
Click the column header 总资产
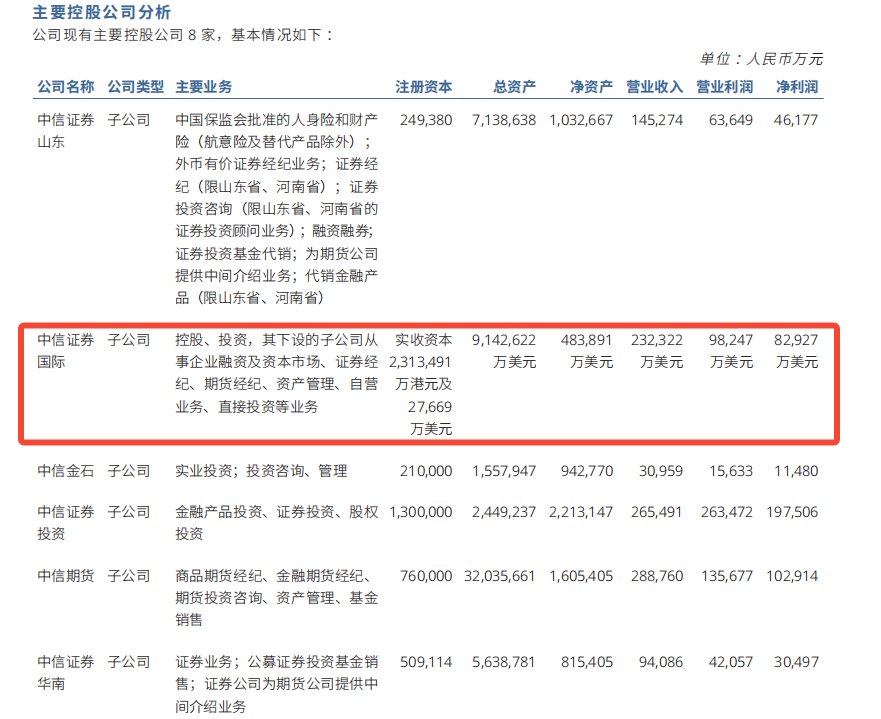515,87
